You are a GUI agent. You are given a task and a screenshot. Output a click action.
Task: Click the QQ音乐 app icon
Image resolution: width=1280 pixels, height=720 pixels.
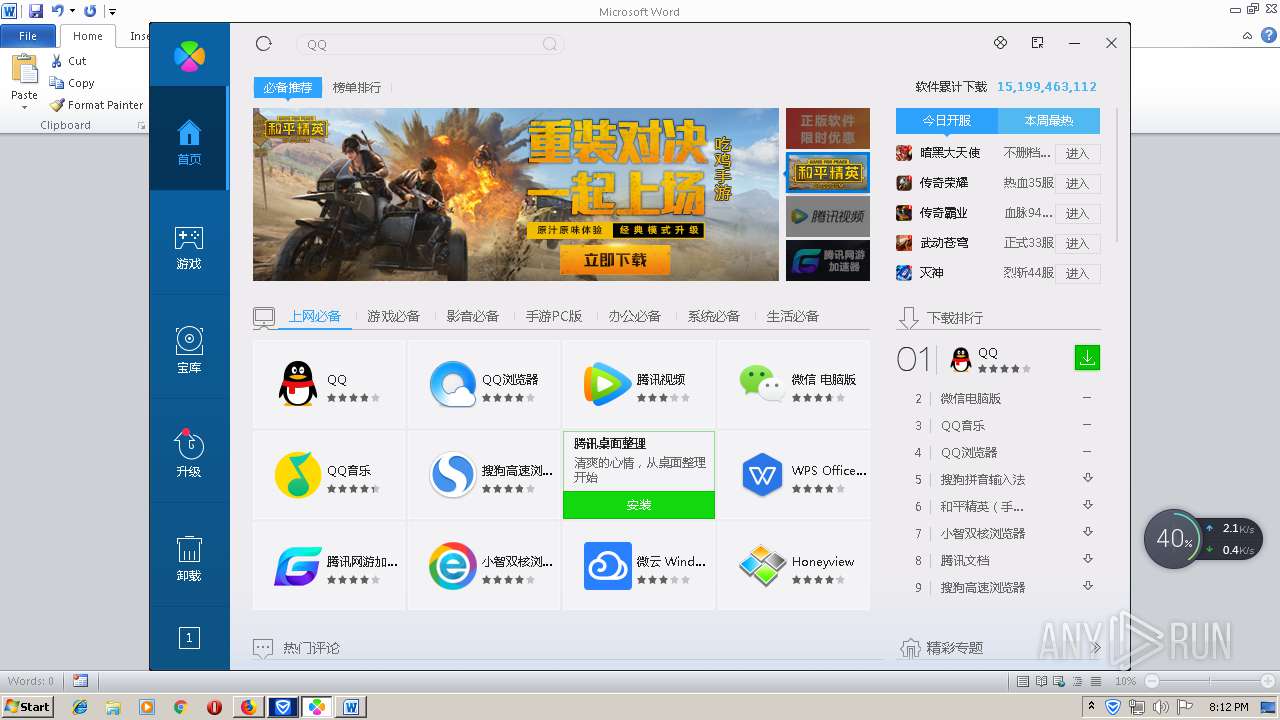coord(298,476)
